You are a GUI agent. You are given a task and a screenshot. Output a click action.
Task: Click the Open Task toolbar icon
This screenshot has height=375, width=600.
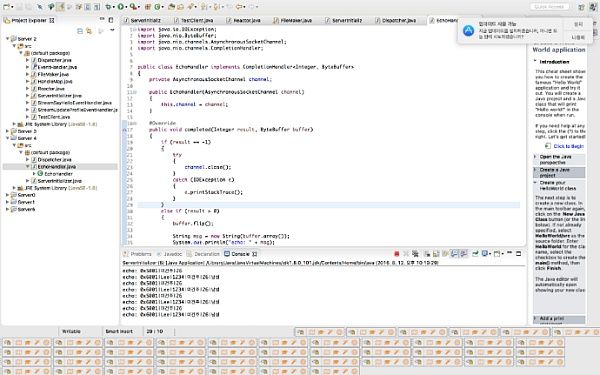pos(181,7)
